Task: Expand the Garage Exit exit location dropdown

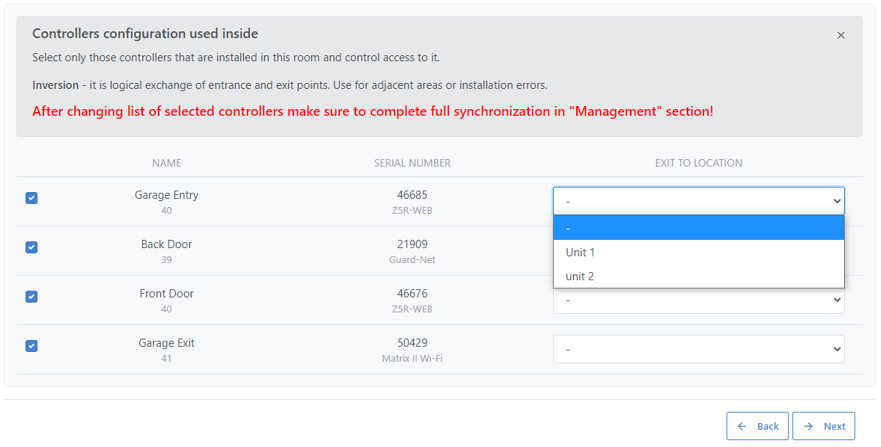Action: click(x=698, y=349)
